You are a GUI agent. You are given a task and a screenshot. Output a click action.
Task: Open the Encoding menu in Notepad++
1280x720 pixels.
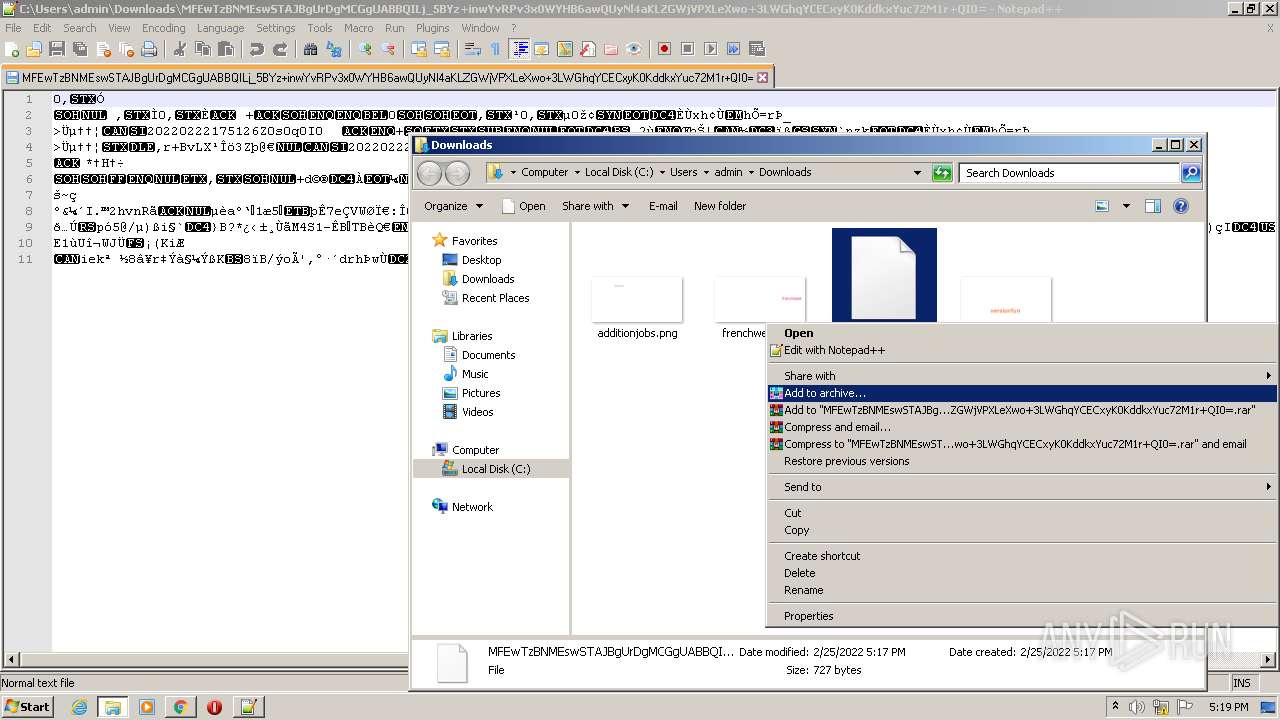click(x=163, y=28)
